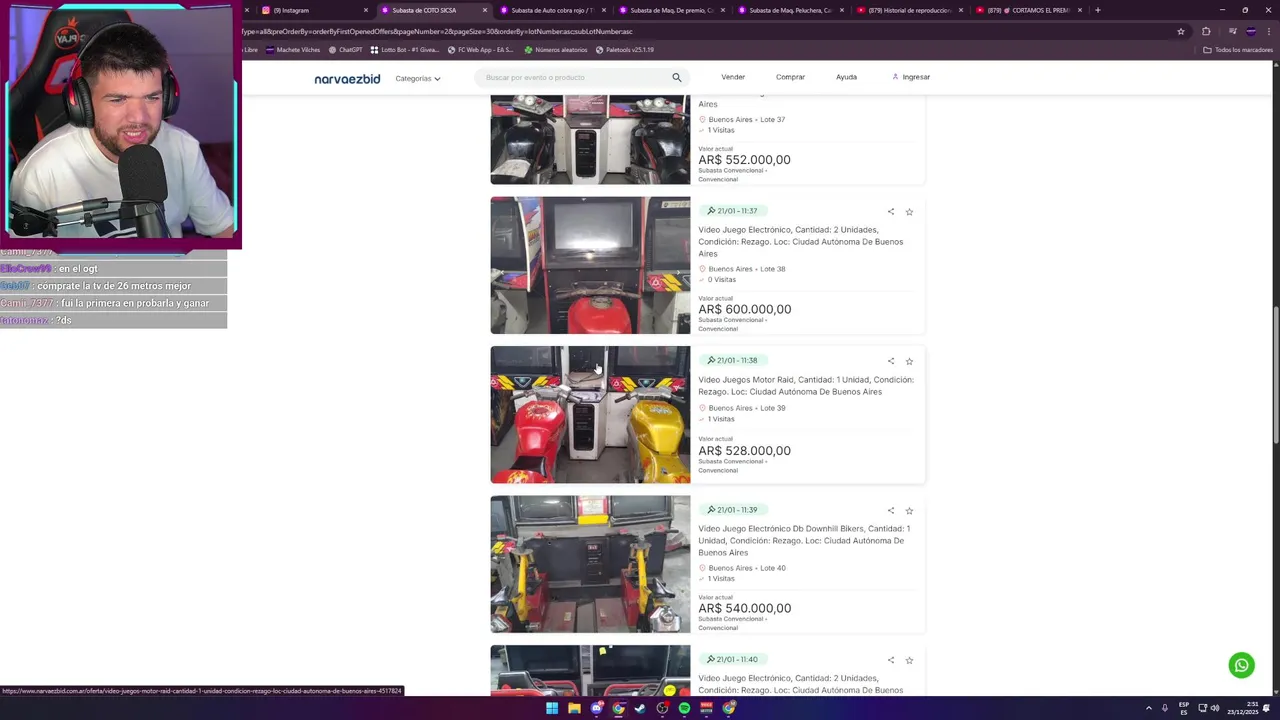1280x720 pixels.
Task: Open the 'Todos los marcadores' folder
Action: click(x=1238, y=49)
